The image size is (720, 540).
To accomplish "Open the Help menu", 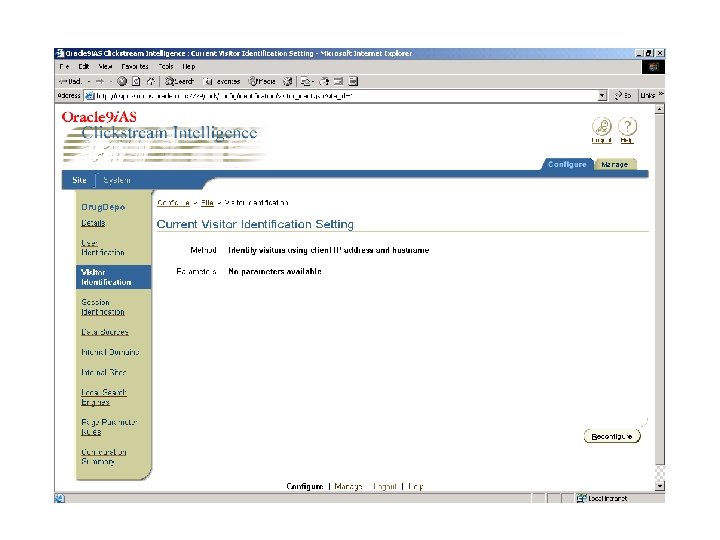I will tap(188, 67).
